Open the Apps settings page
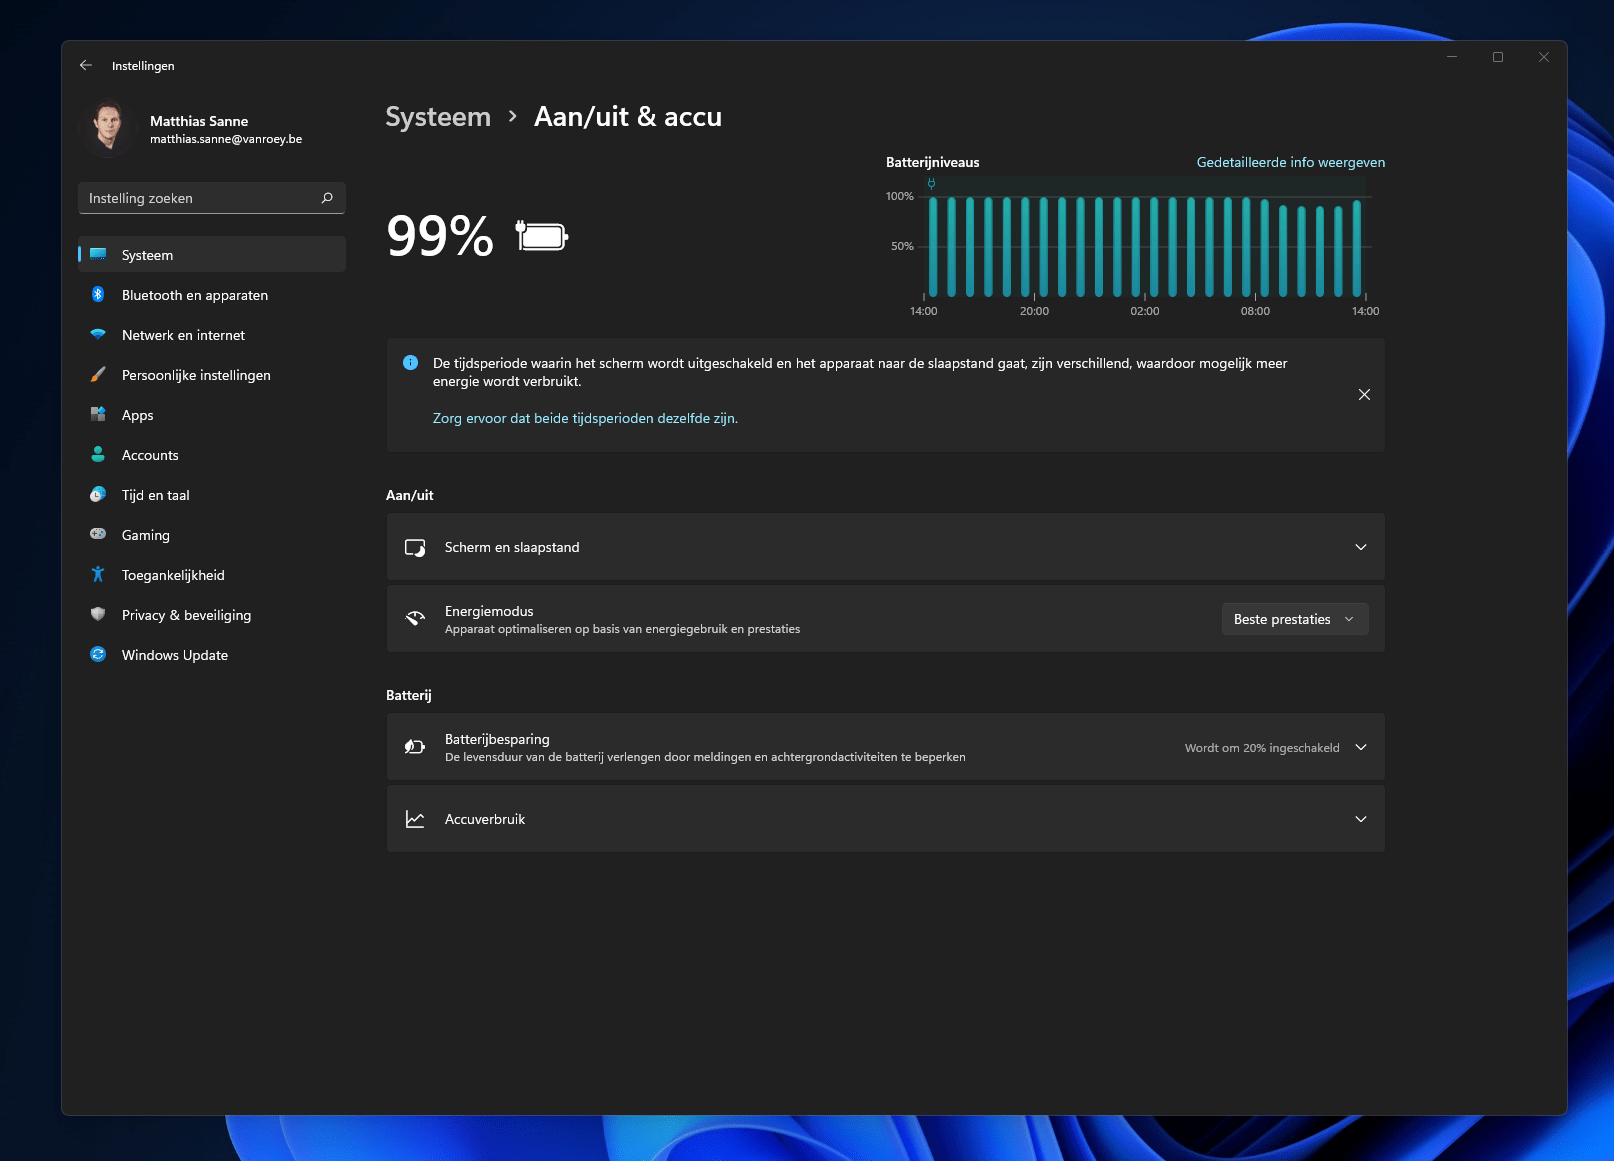 (212, 414)
